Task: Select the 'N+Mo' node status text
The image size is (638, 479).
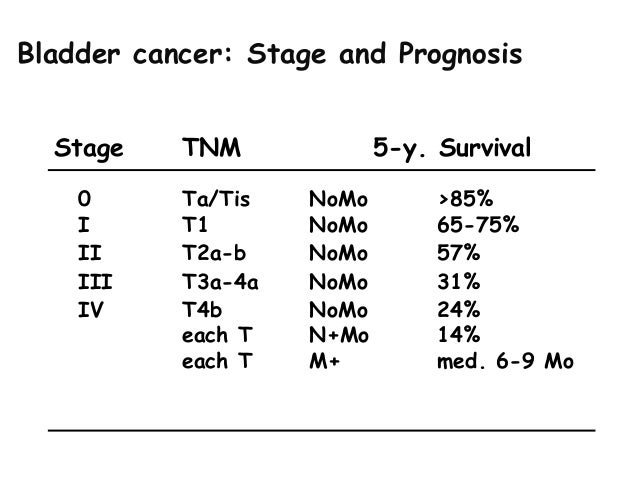Action: [x=339, y=335]
